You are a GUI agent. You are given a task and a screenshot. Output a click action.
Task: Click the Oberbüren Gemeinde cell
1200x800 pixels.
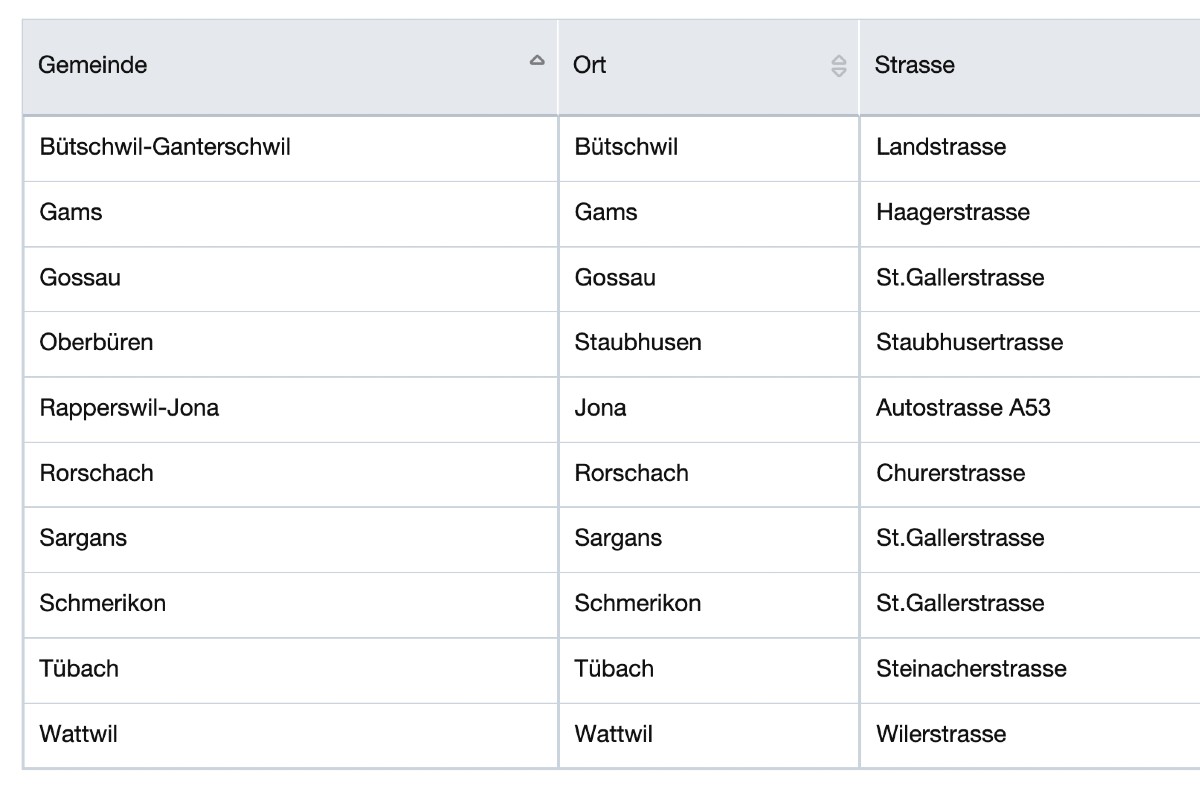click(x=96, y=342)
